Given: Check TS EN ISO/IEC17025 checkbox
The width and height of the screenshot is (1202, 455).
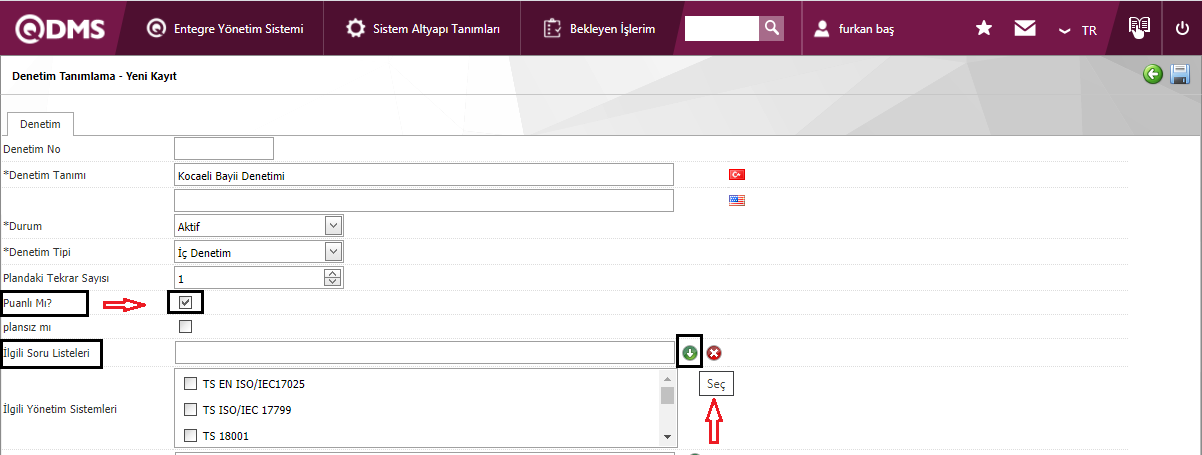Looking at the screenshot, I should (x=191, y=383).
